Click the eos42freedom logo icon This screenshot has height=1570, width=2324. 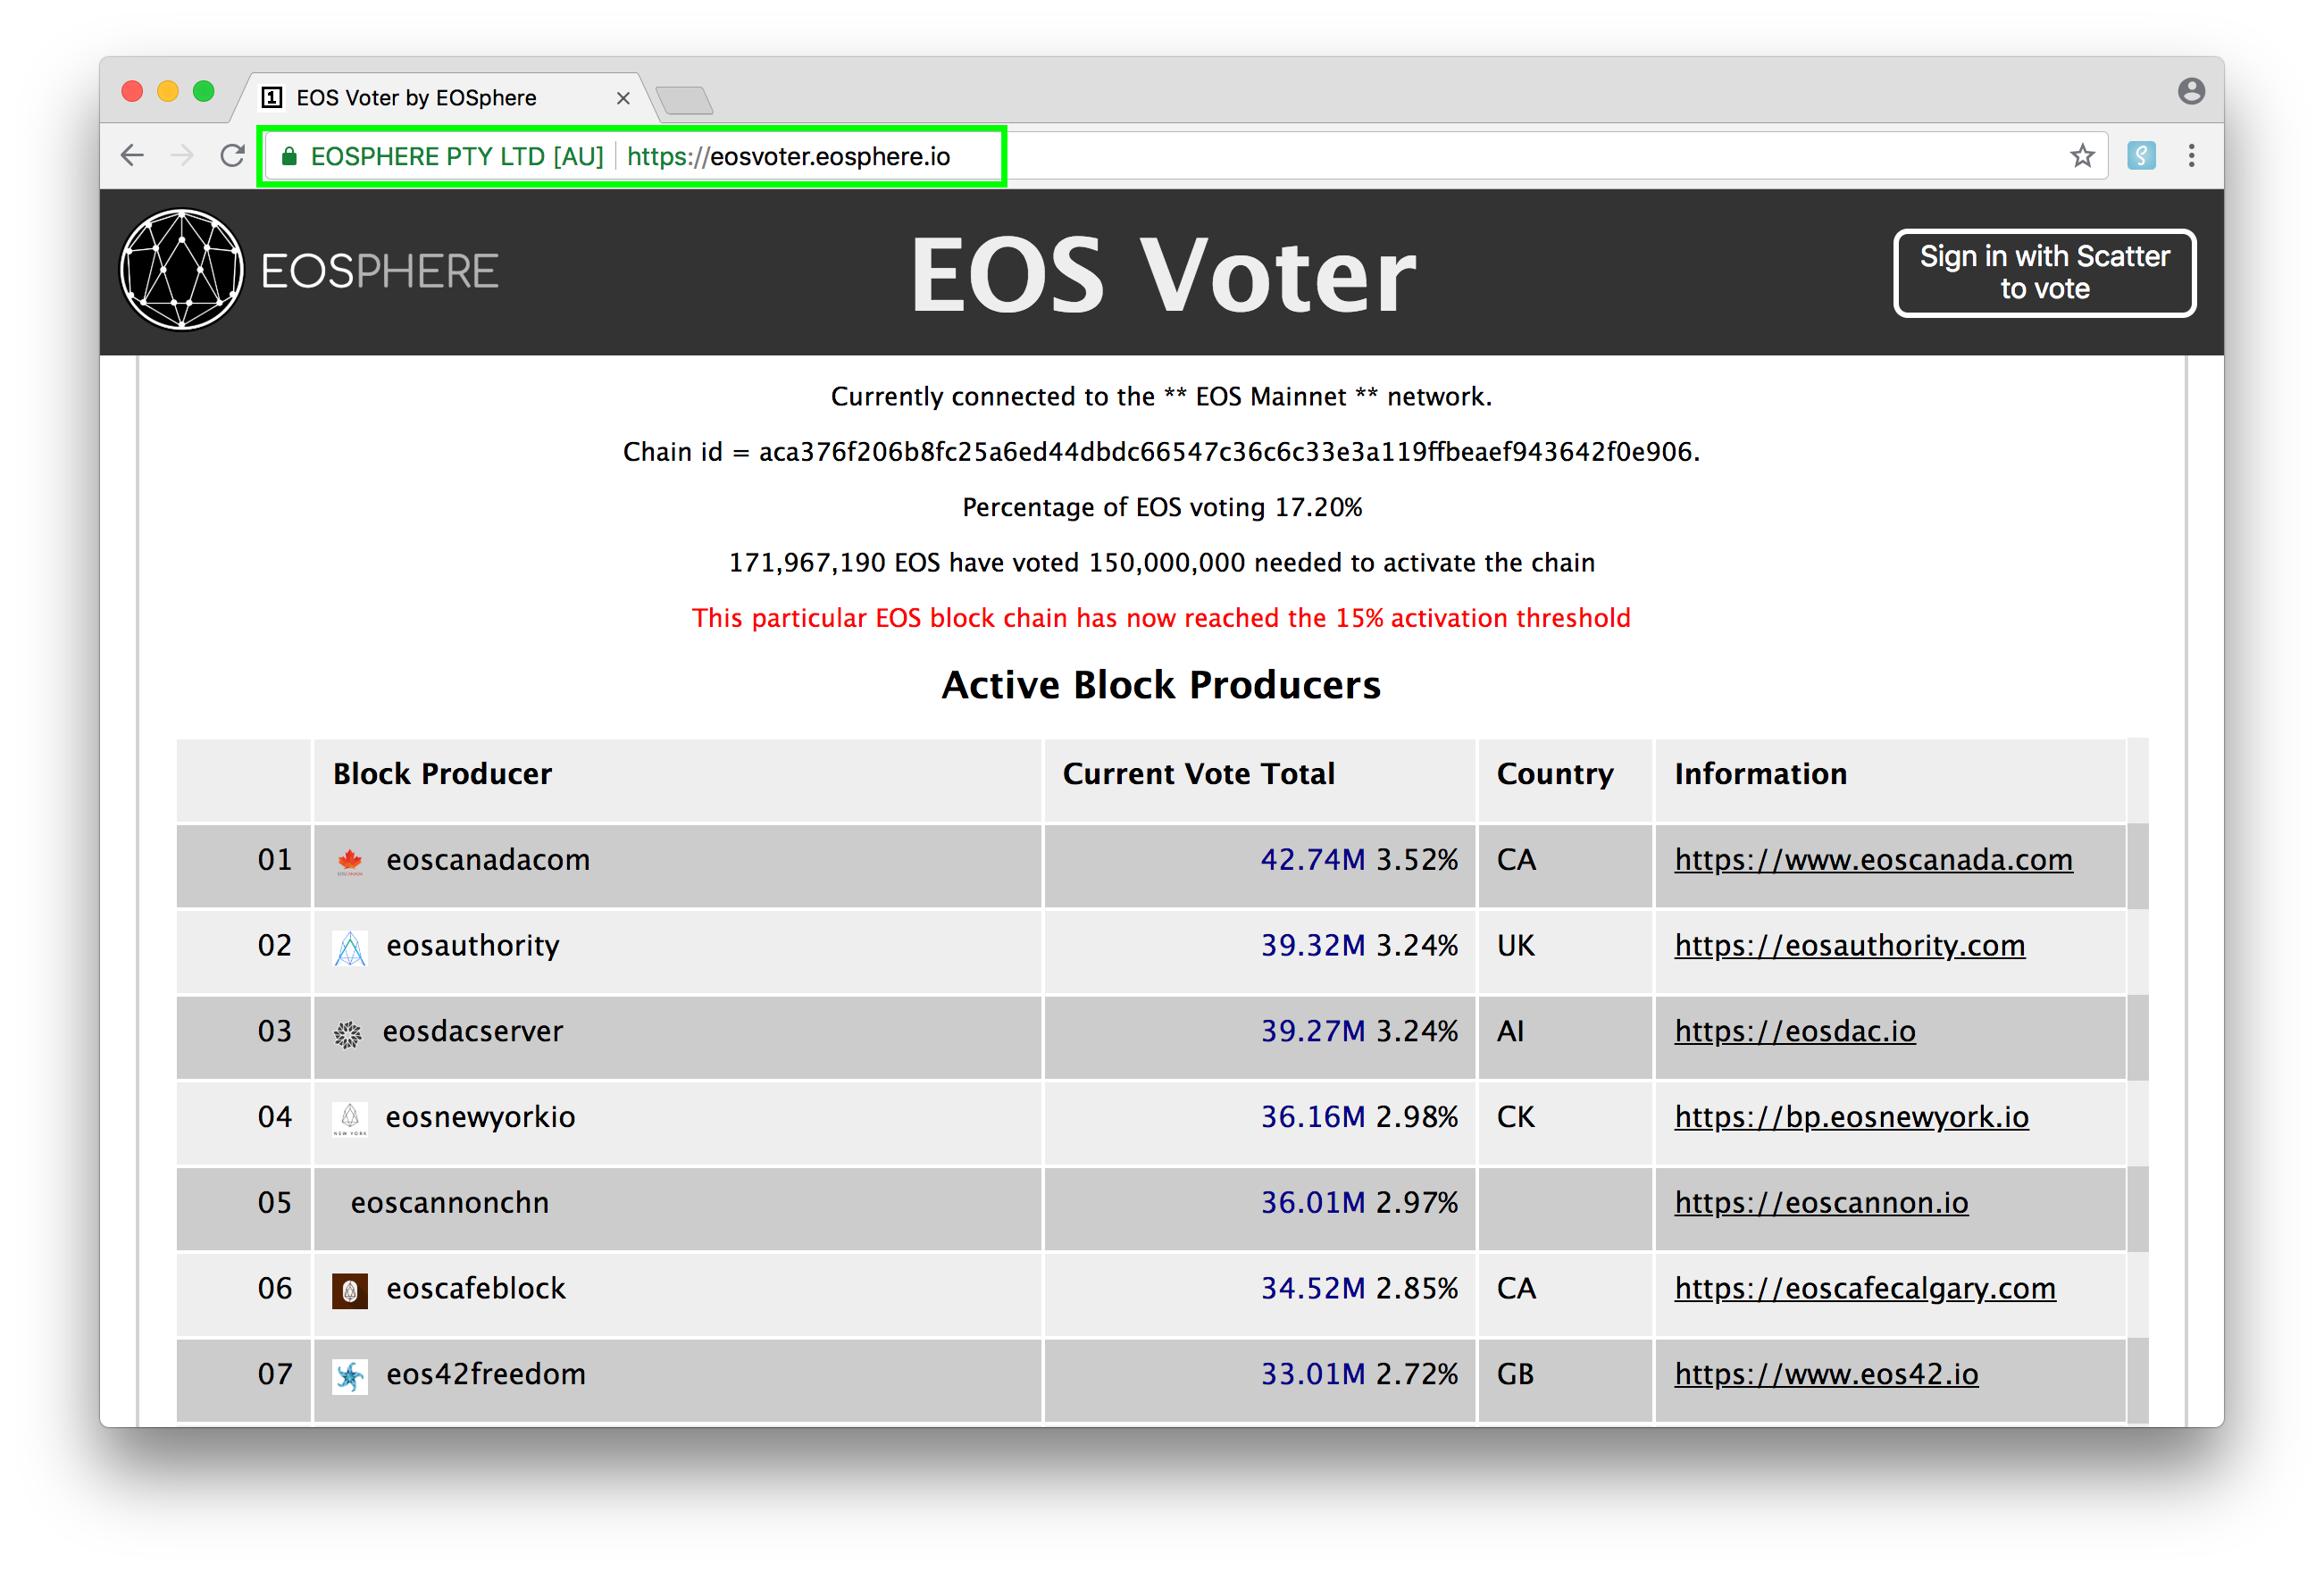349,1376
